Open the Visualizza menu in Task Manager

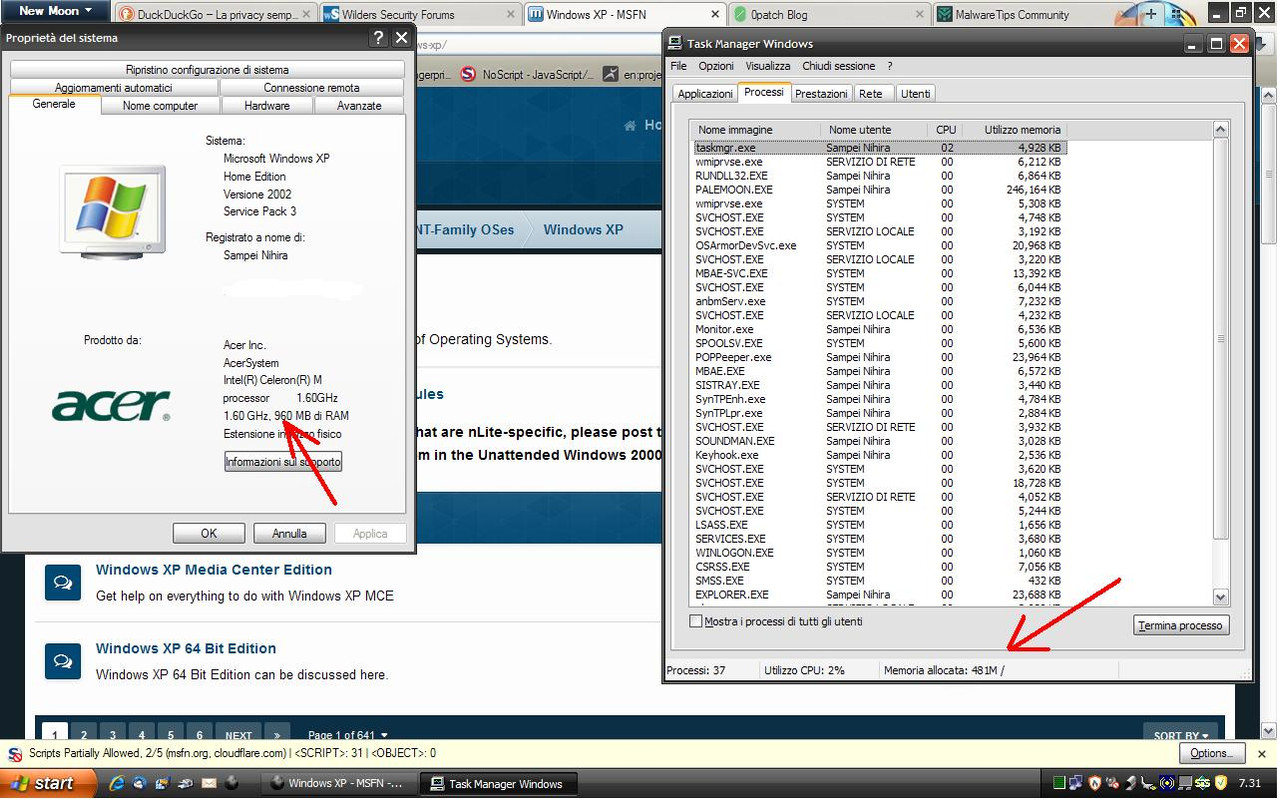pyautogui.click(x=768, y=66)
